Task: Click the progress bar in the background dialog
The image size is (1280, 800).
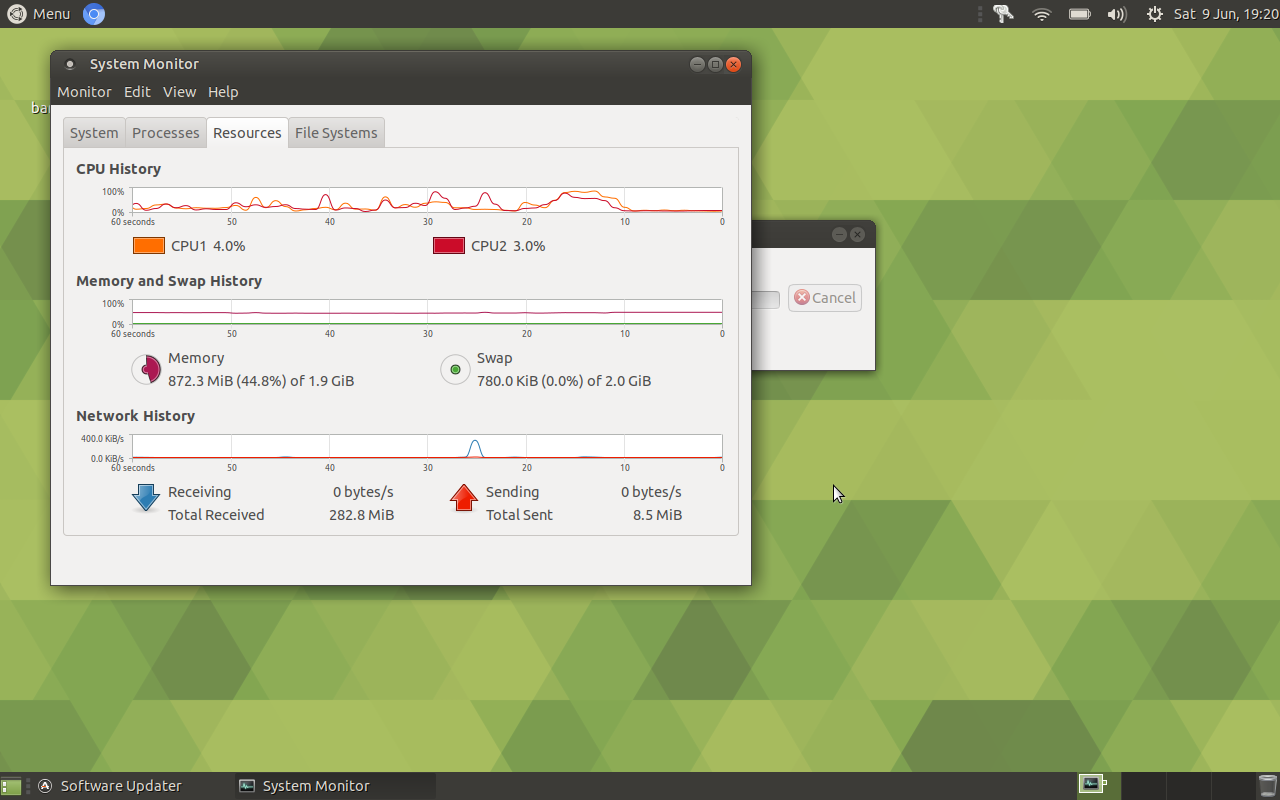Action: tap(765, 300)
